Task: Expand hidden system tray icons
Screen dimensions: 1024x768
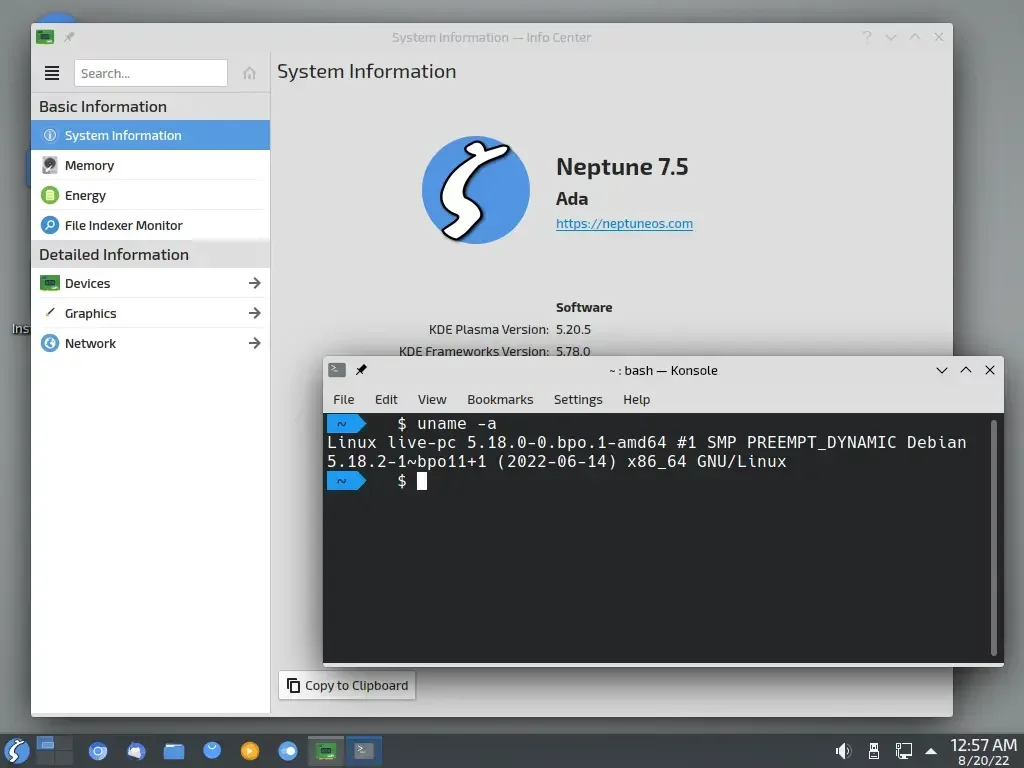Action: pyautogui.click(x=931, y=752)
